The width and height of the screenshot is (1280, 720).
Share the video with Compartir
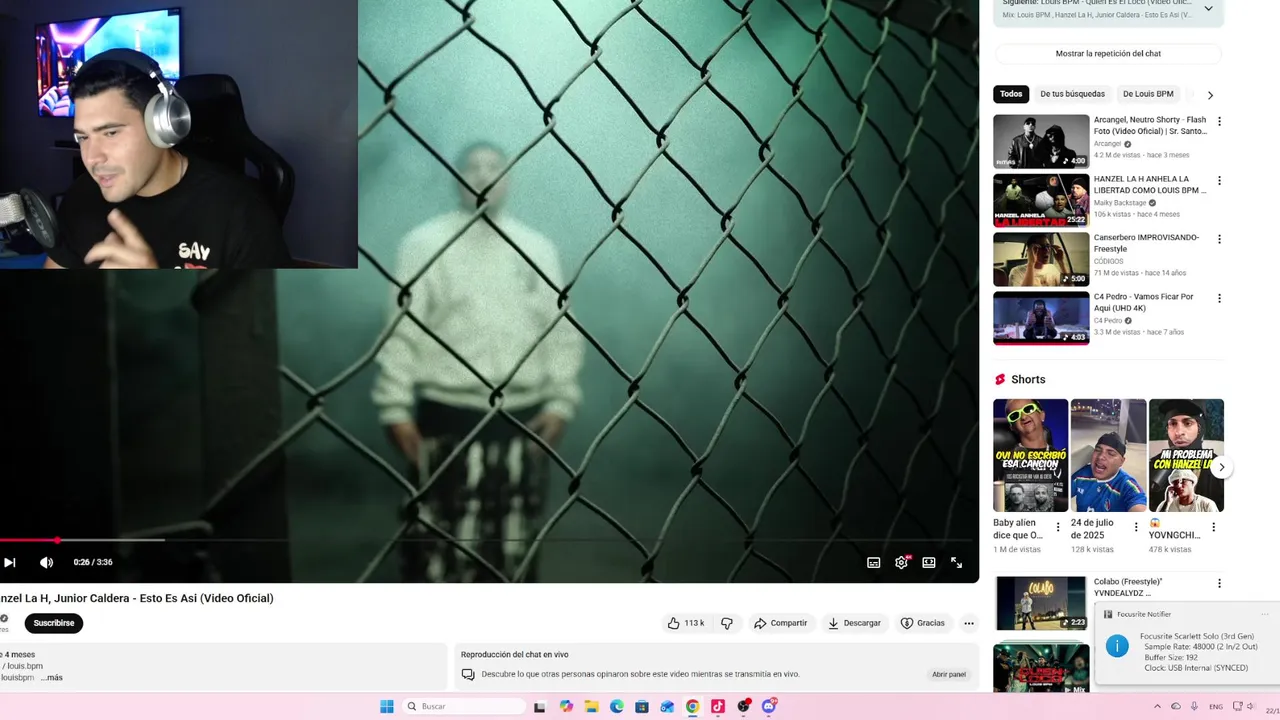coord(780,623)
